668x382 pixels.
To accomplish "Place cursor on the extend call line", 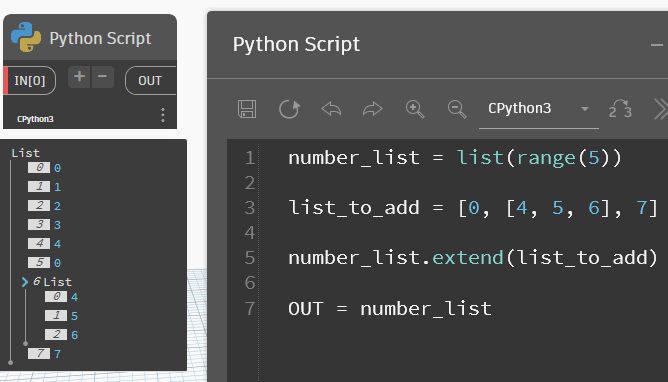I will [x=473, y=258].
